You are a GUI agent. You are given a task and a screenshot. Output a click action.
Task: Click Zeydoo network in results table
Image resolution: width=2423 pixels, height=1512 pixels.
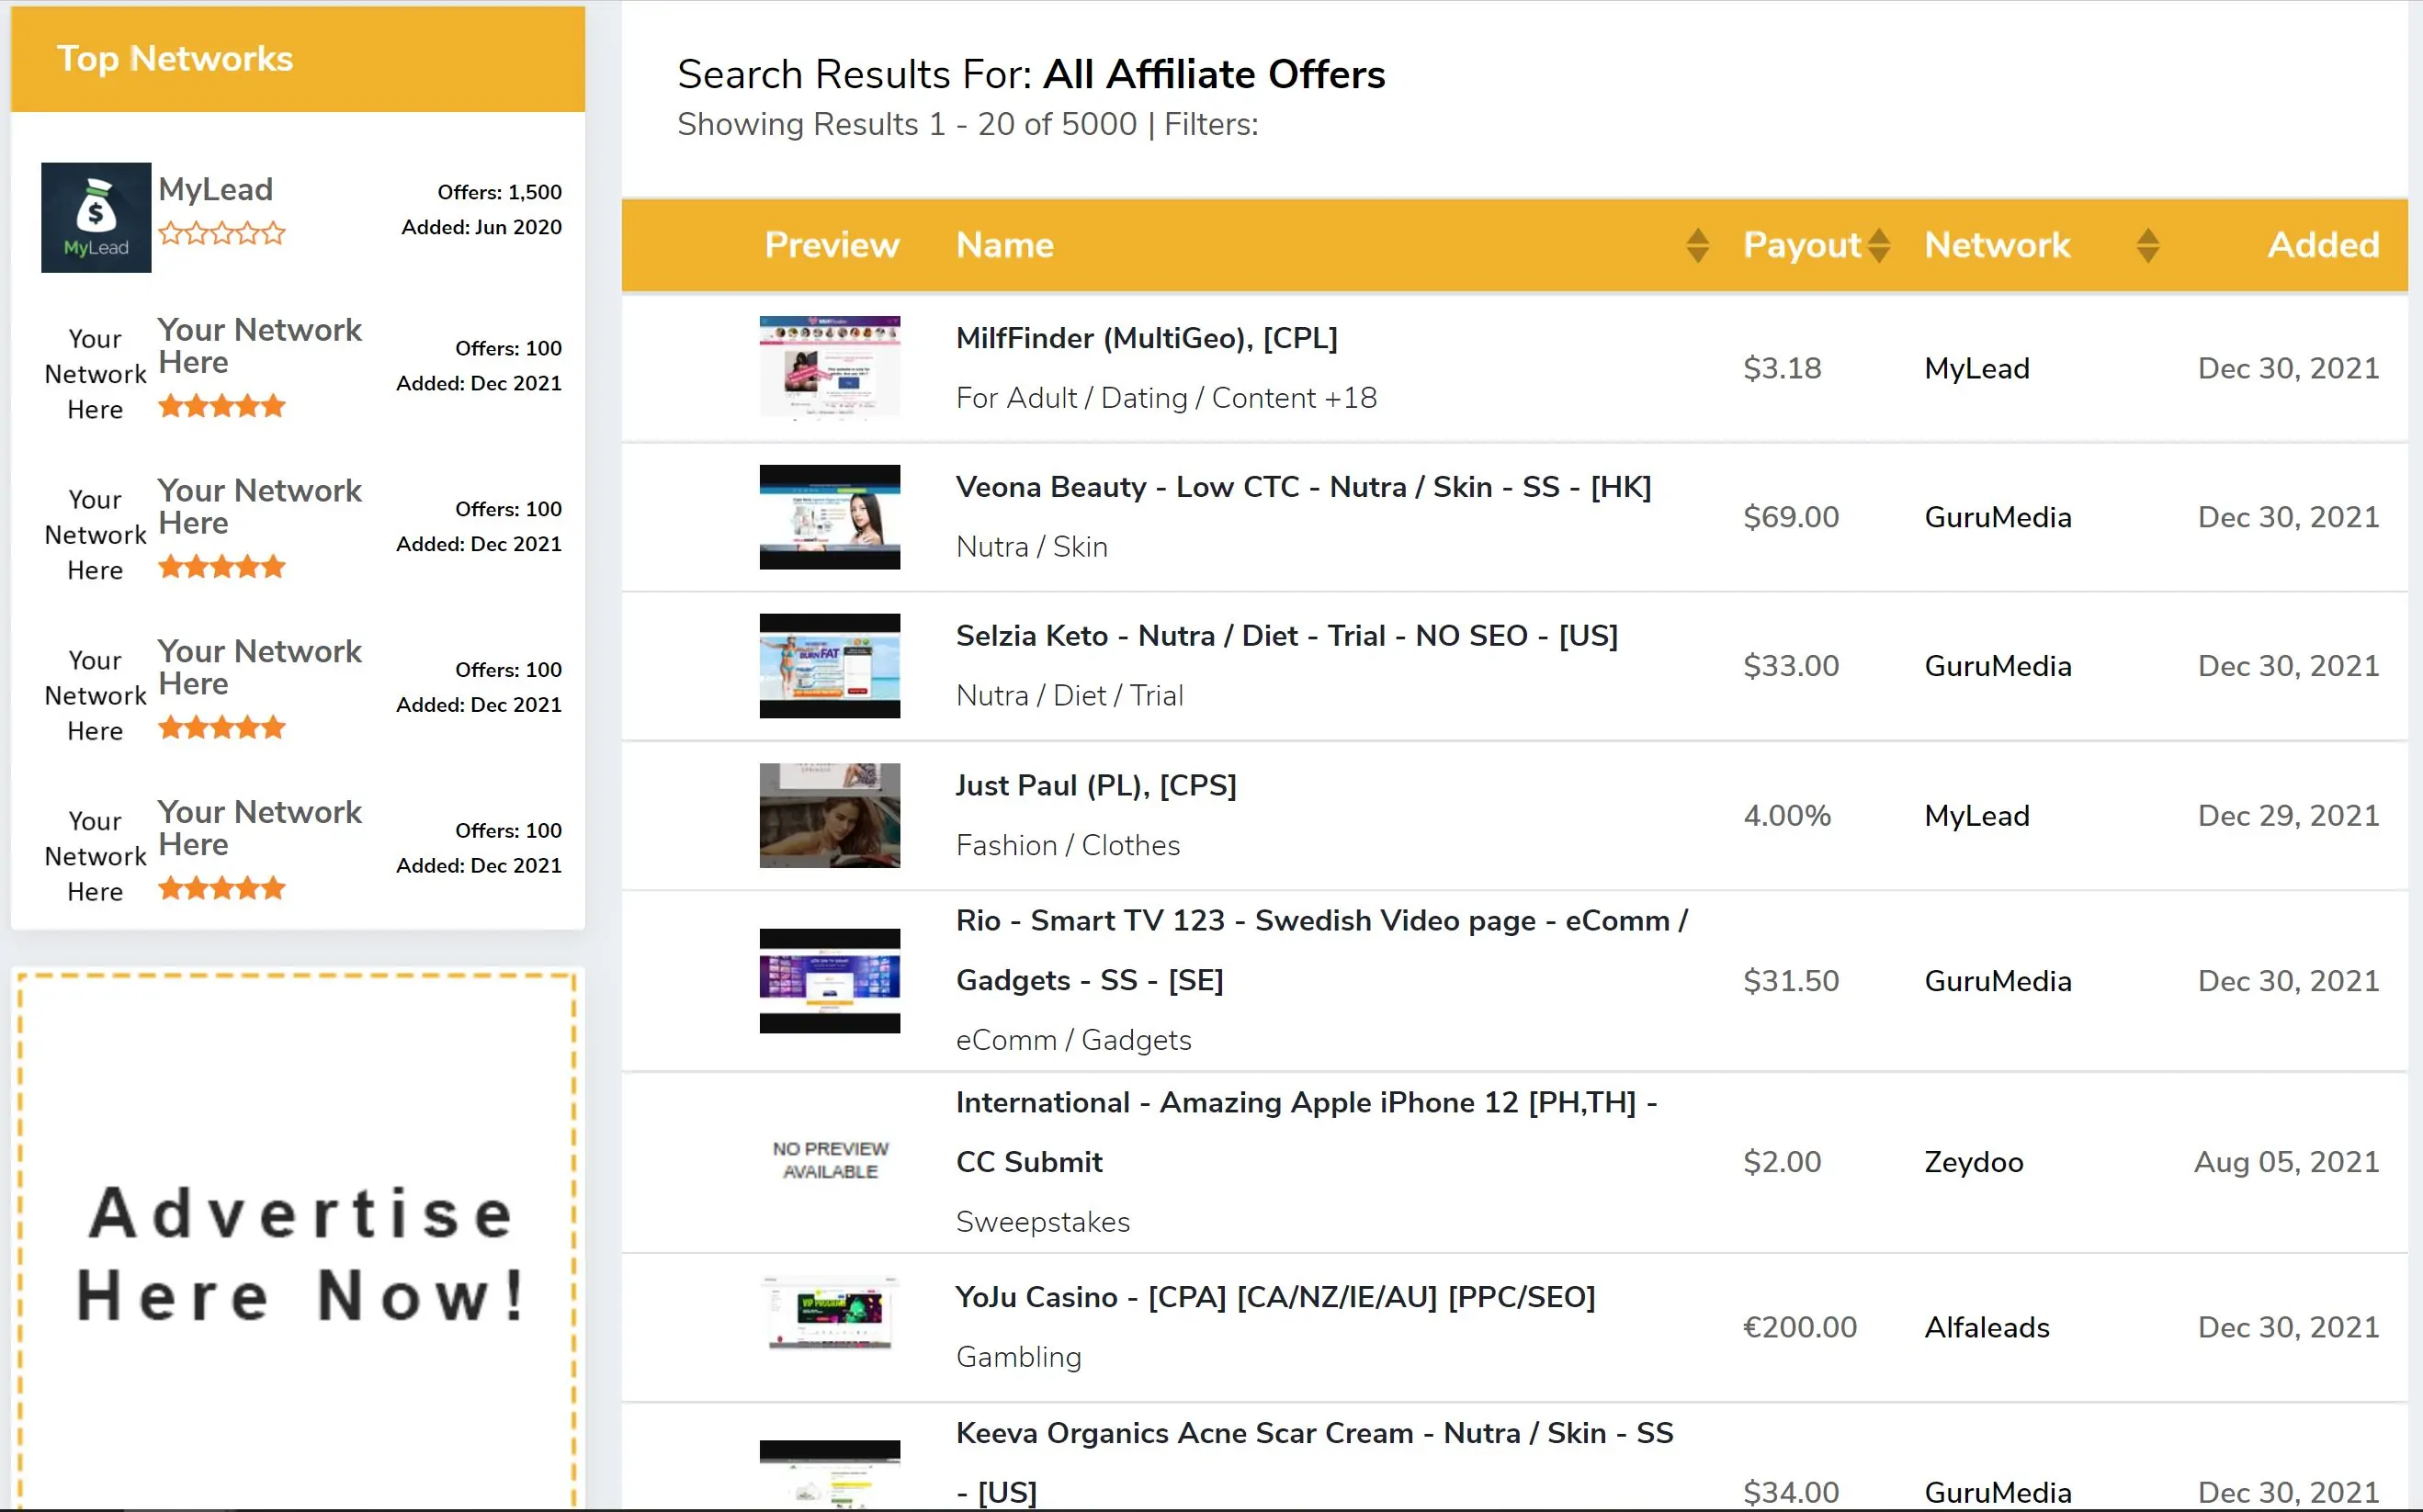[x=1973, y=1162]
